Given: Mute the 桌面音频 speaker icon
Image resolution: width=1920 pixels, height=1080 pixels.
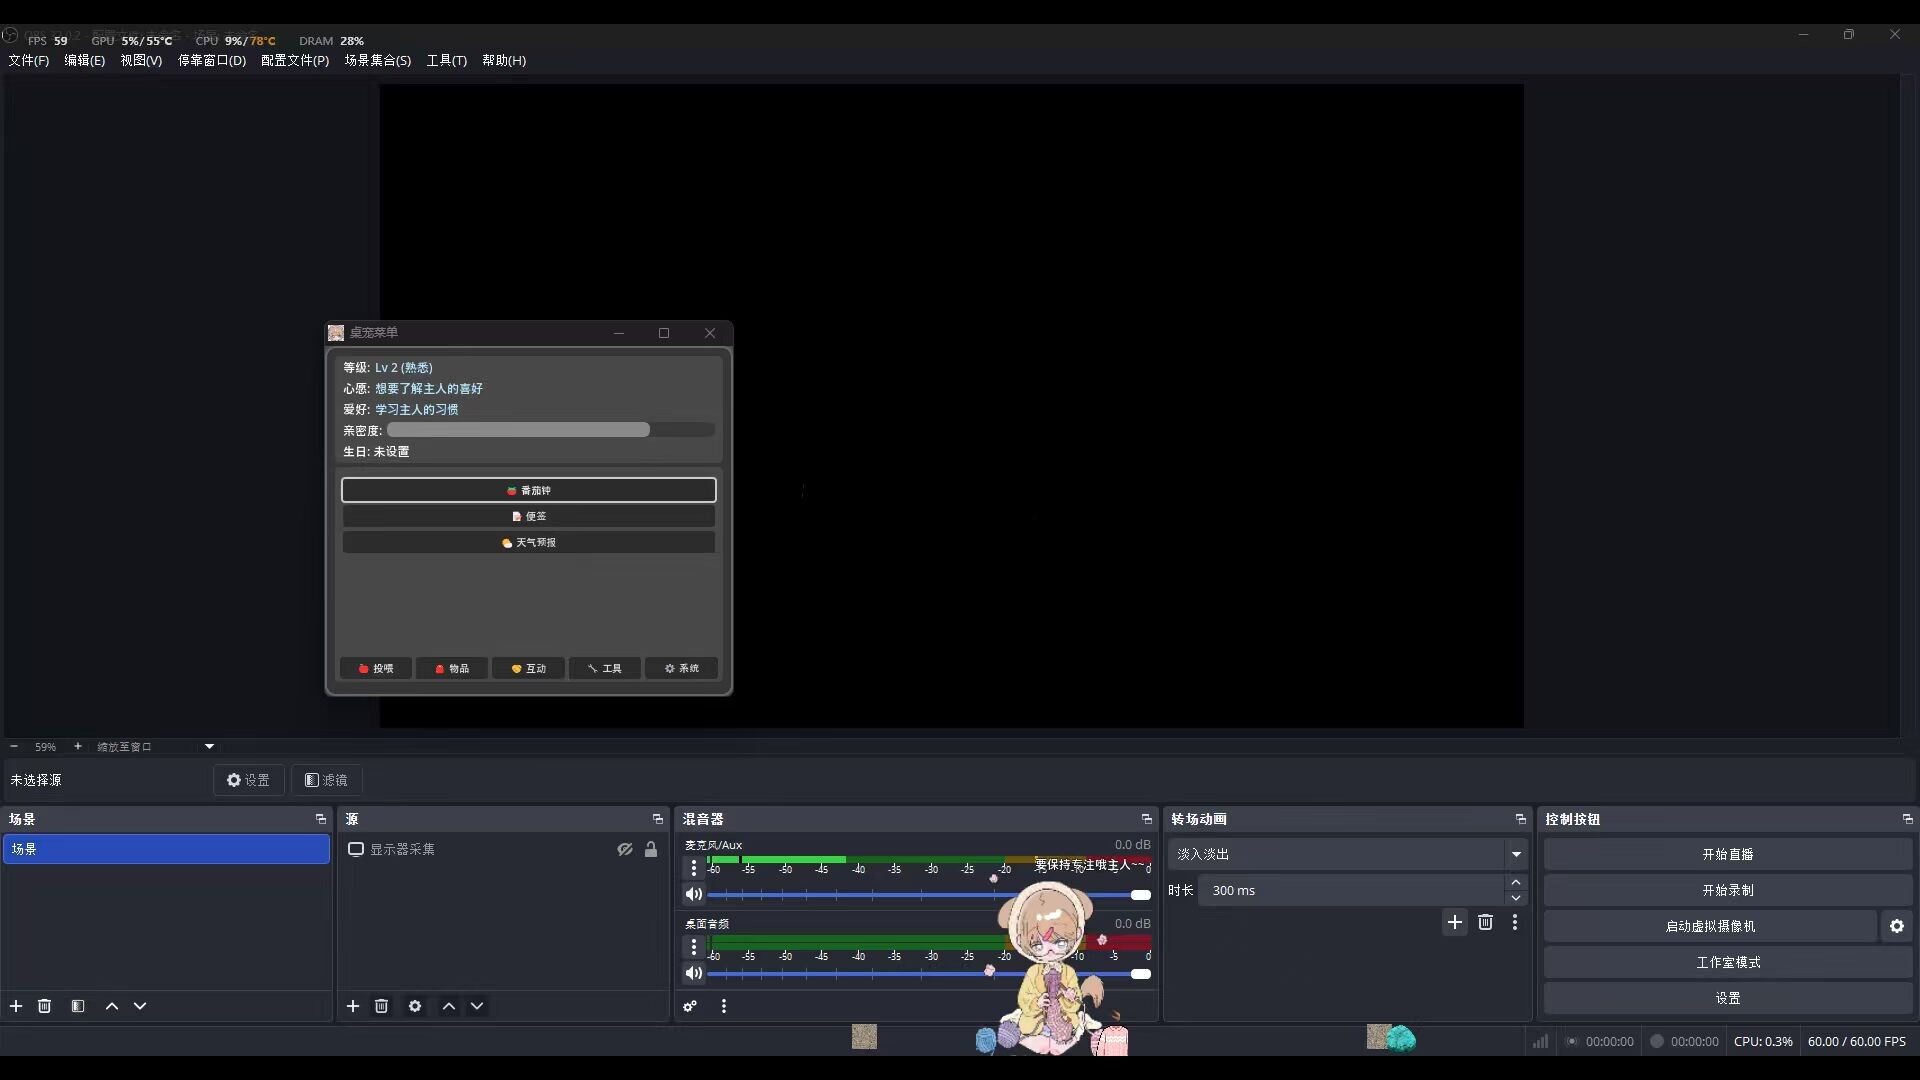Looking at the screenshot, I should (x=693, y=973).
